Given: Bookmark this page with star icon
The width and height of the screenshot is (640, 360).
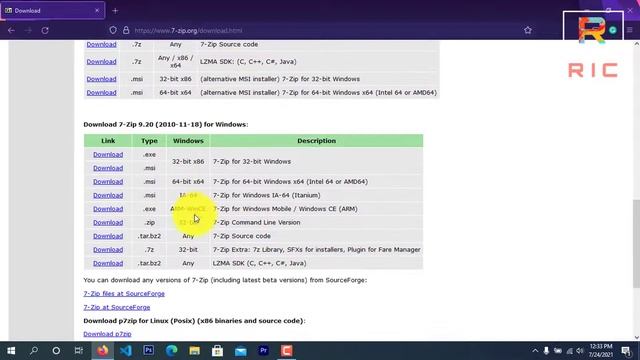Looking at the screenshot, I should [528, 30].
